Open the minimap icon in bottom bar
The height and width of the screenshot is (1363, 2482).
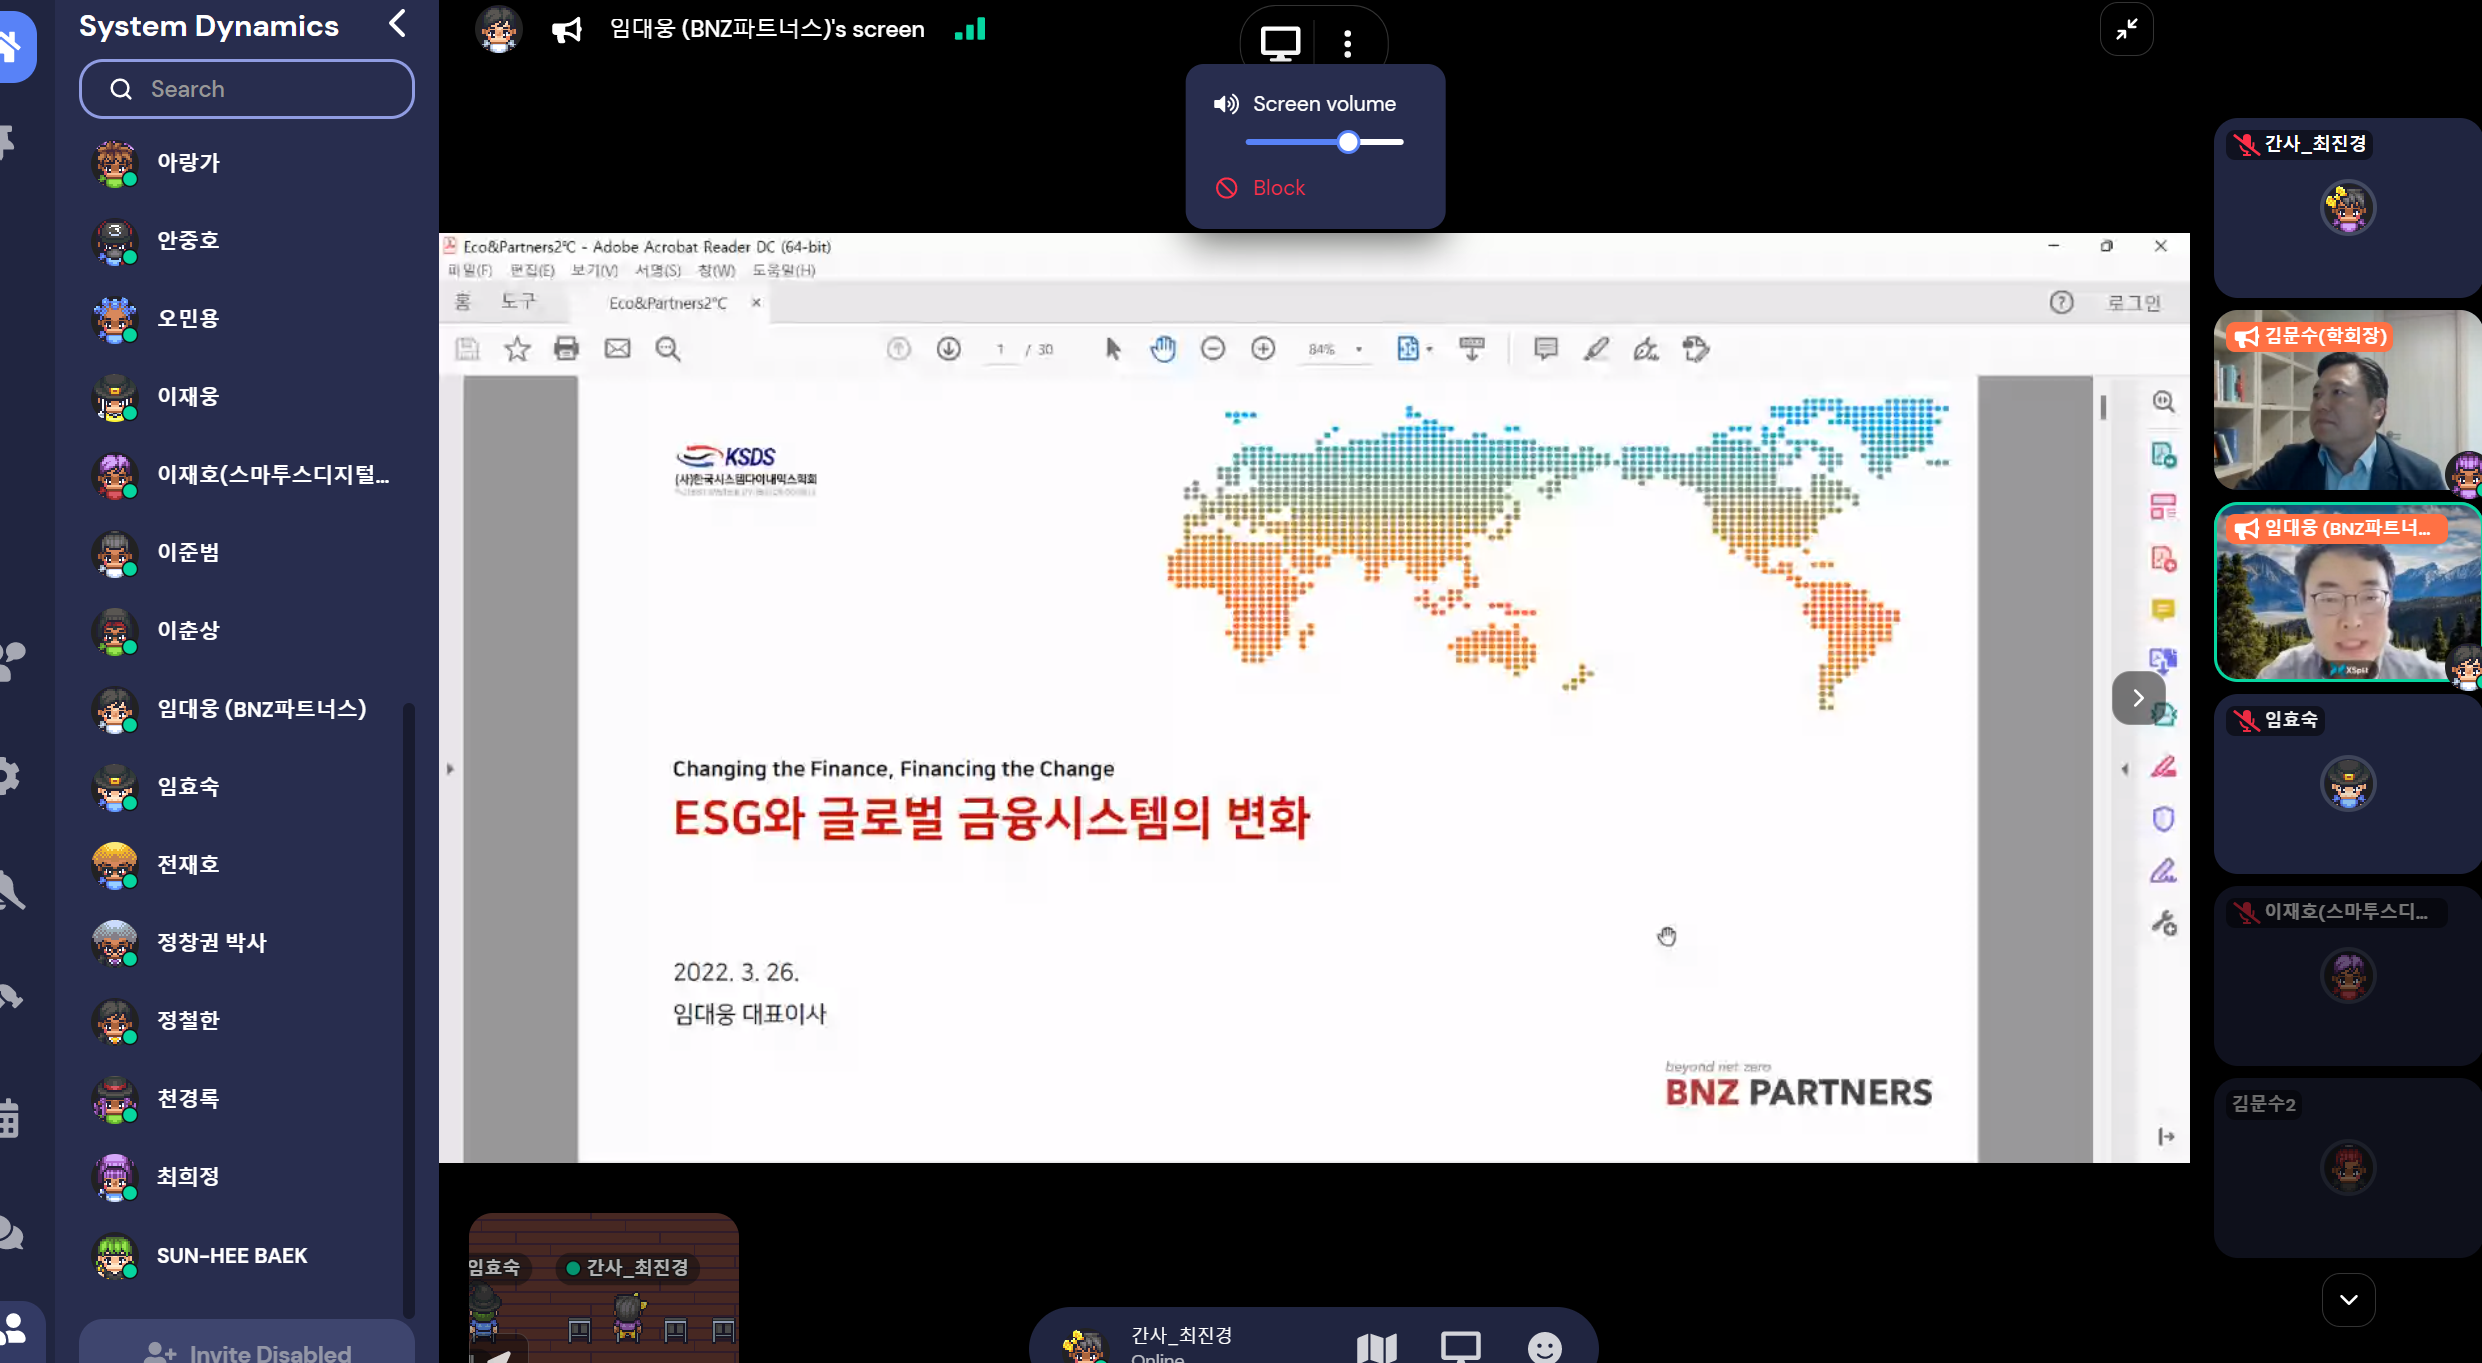click(x=1376, y=1347)
